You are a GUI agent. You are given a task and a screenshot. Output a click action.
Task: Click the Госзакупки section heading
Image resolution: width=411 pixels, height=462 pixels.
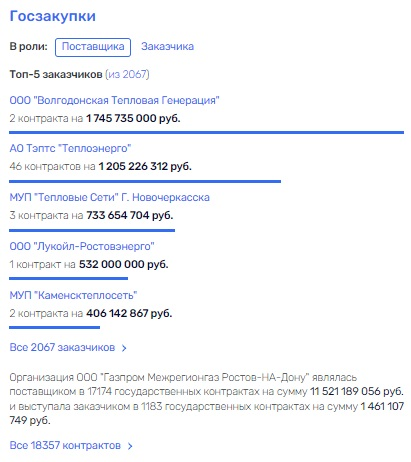pos(53,16)
